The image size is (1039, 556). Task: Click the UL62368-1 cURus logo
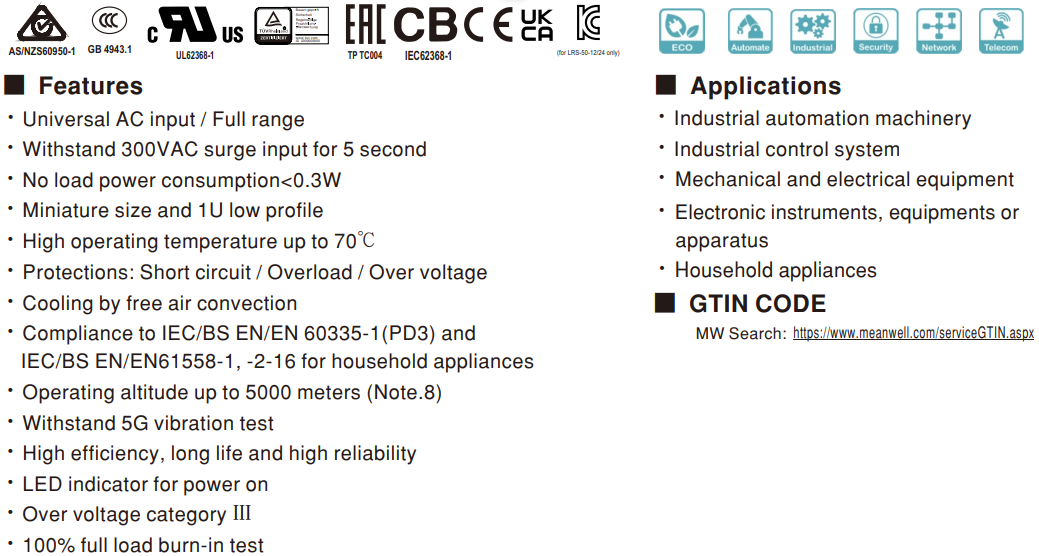point(195,33)
